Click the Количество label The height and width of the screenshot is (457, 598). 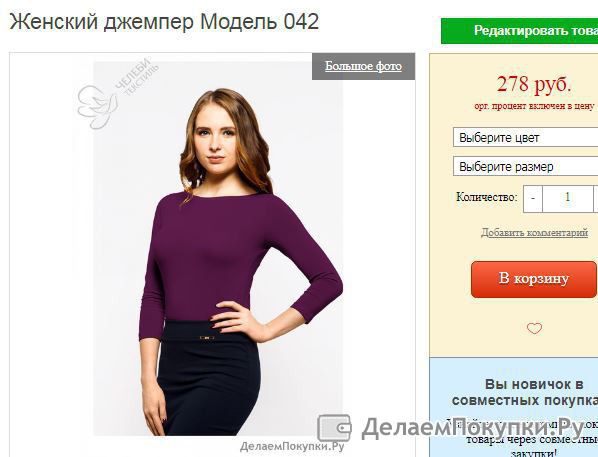pos(487,197)
